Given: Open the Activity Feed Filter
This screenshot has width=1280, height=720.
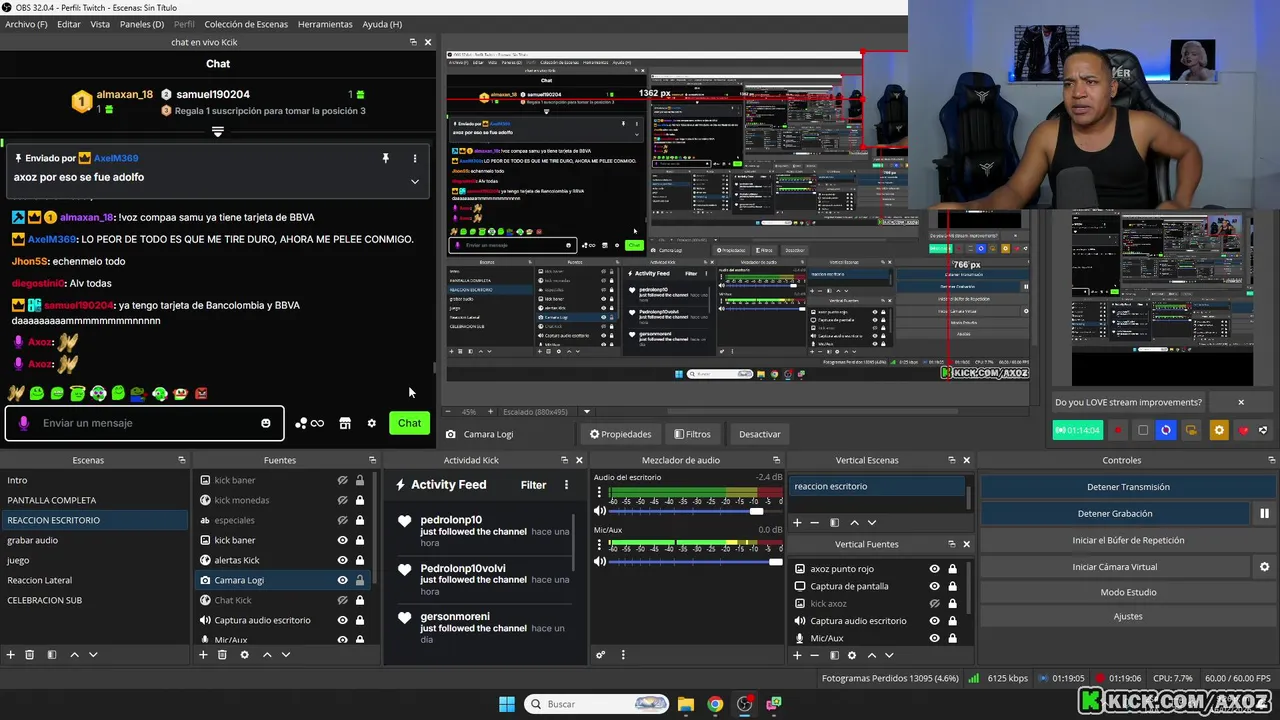Looking at the screenshot, I should coord(533,485).
